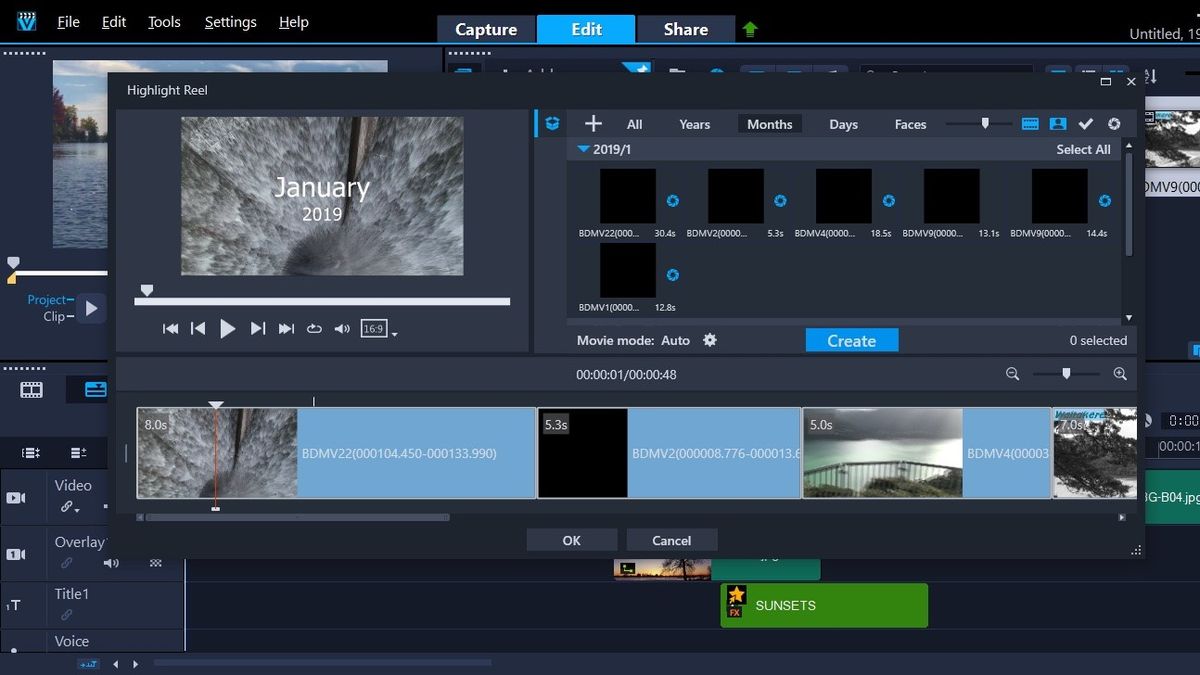Open the Settings menu

coord(230,21)
